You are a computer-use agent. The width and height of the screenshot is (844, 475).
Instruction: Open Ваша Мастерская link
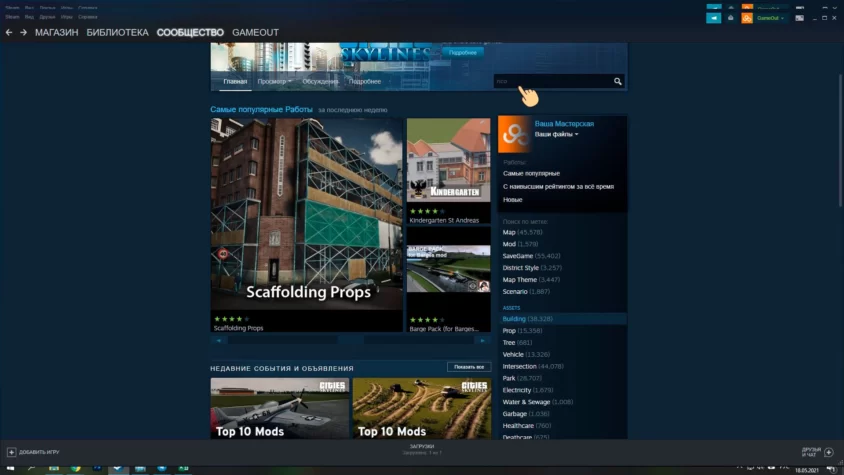[564, 123]
